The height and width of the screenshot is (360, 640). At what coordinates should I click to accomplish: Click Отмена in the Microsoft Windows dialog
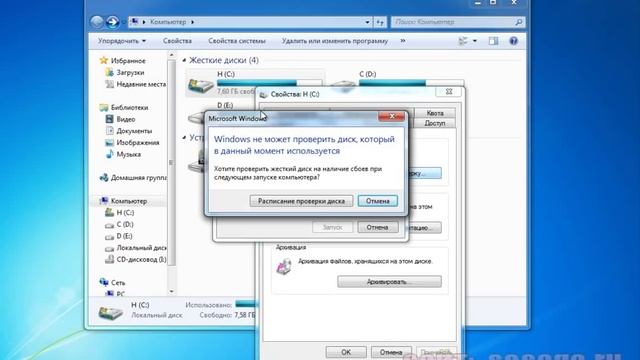click(378, 201)
